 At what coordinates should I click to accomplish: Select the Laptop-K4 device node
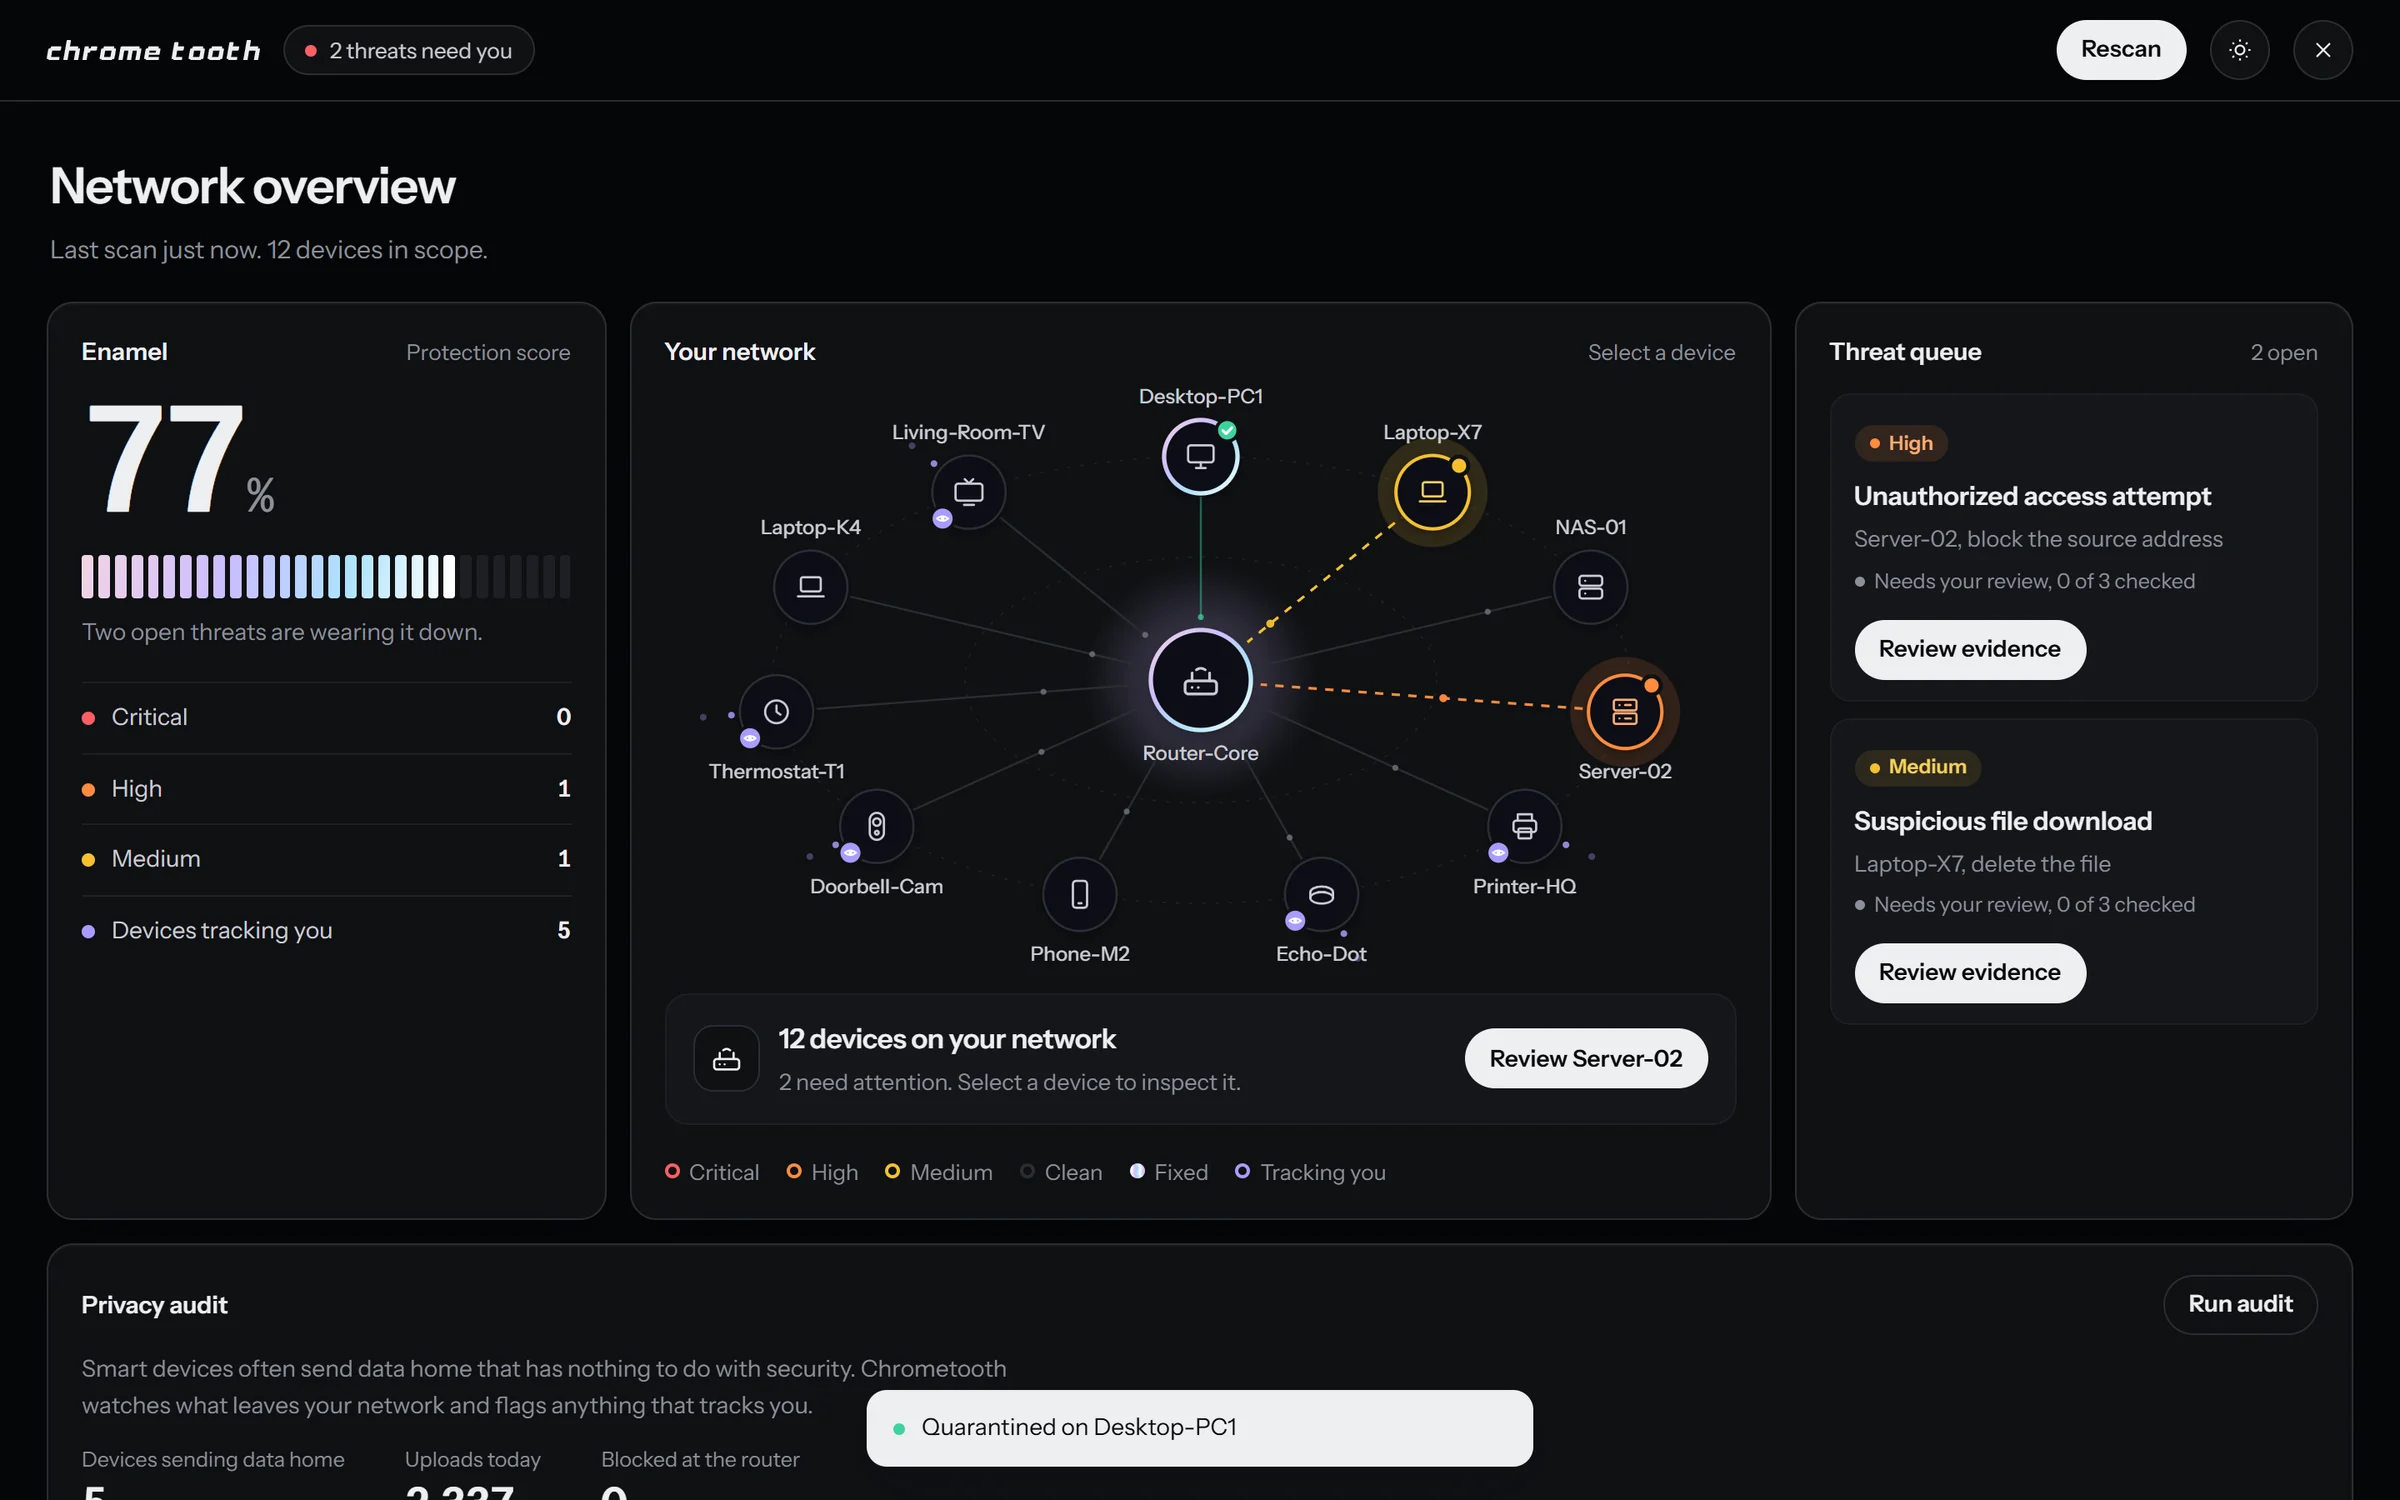[810, 587]
